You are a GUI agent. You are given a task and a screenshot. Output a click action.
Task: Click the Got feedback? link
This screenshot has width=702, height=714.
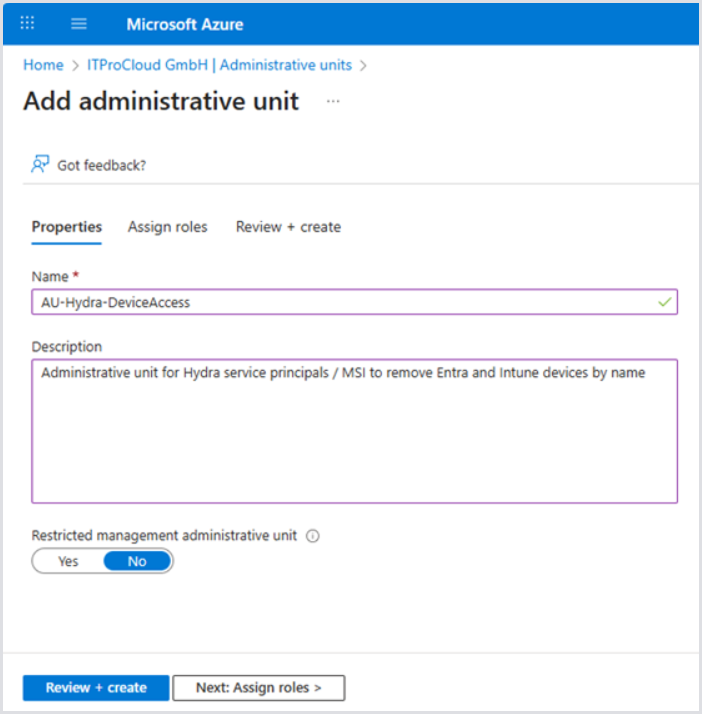[x=101, y=165]
